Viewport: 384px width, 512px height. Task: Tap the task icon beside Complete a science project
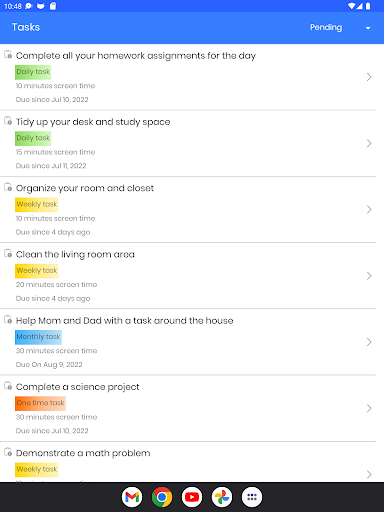(x=8, y=386)
